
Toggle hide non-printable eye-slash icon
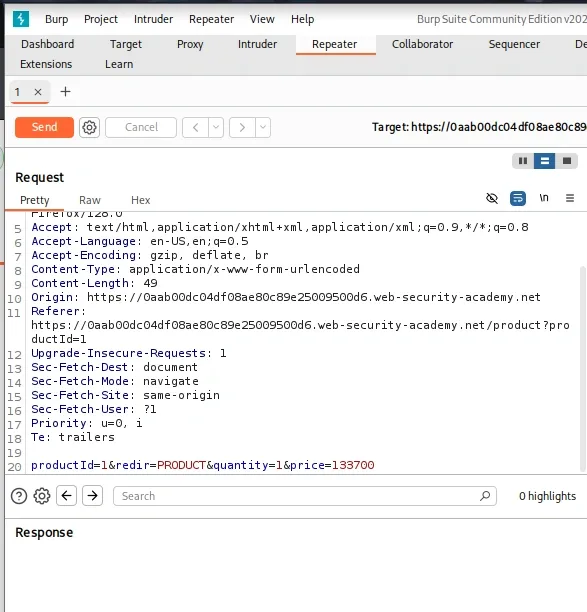492,198
